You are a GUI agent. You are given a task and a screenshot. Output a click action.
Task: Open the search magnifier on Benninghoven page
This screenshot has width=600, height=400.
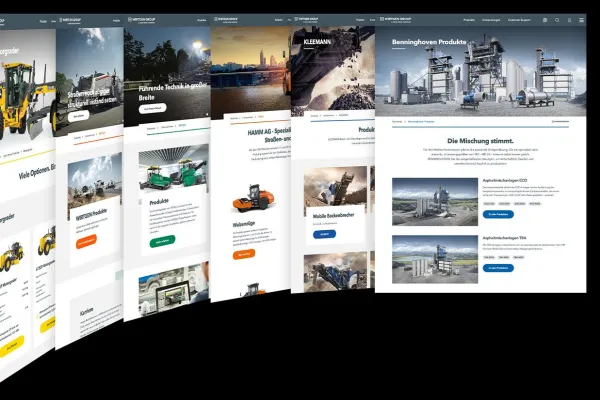tap(557, 20)
